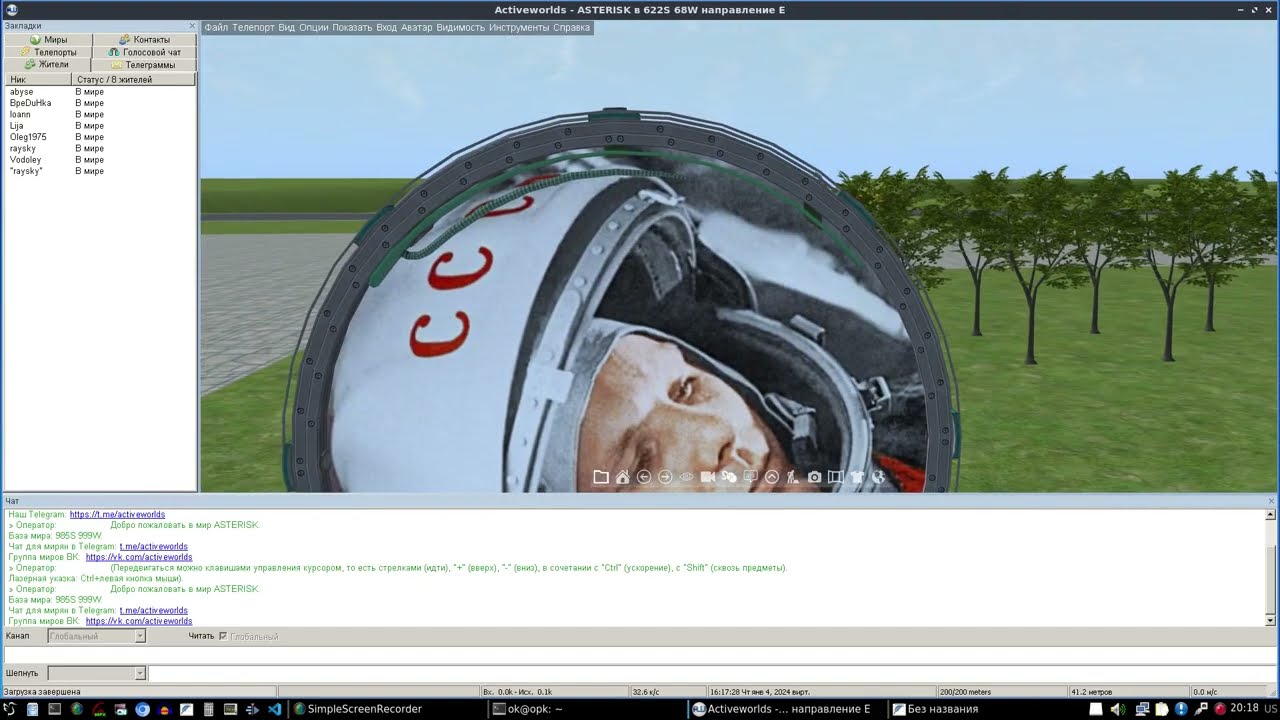Open the Инструменты menu
Image resolution: width=1280 pixels, height=720 pixels.
coord(519,27)
